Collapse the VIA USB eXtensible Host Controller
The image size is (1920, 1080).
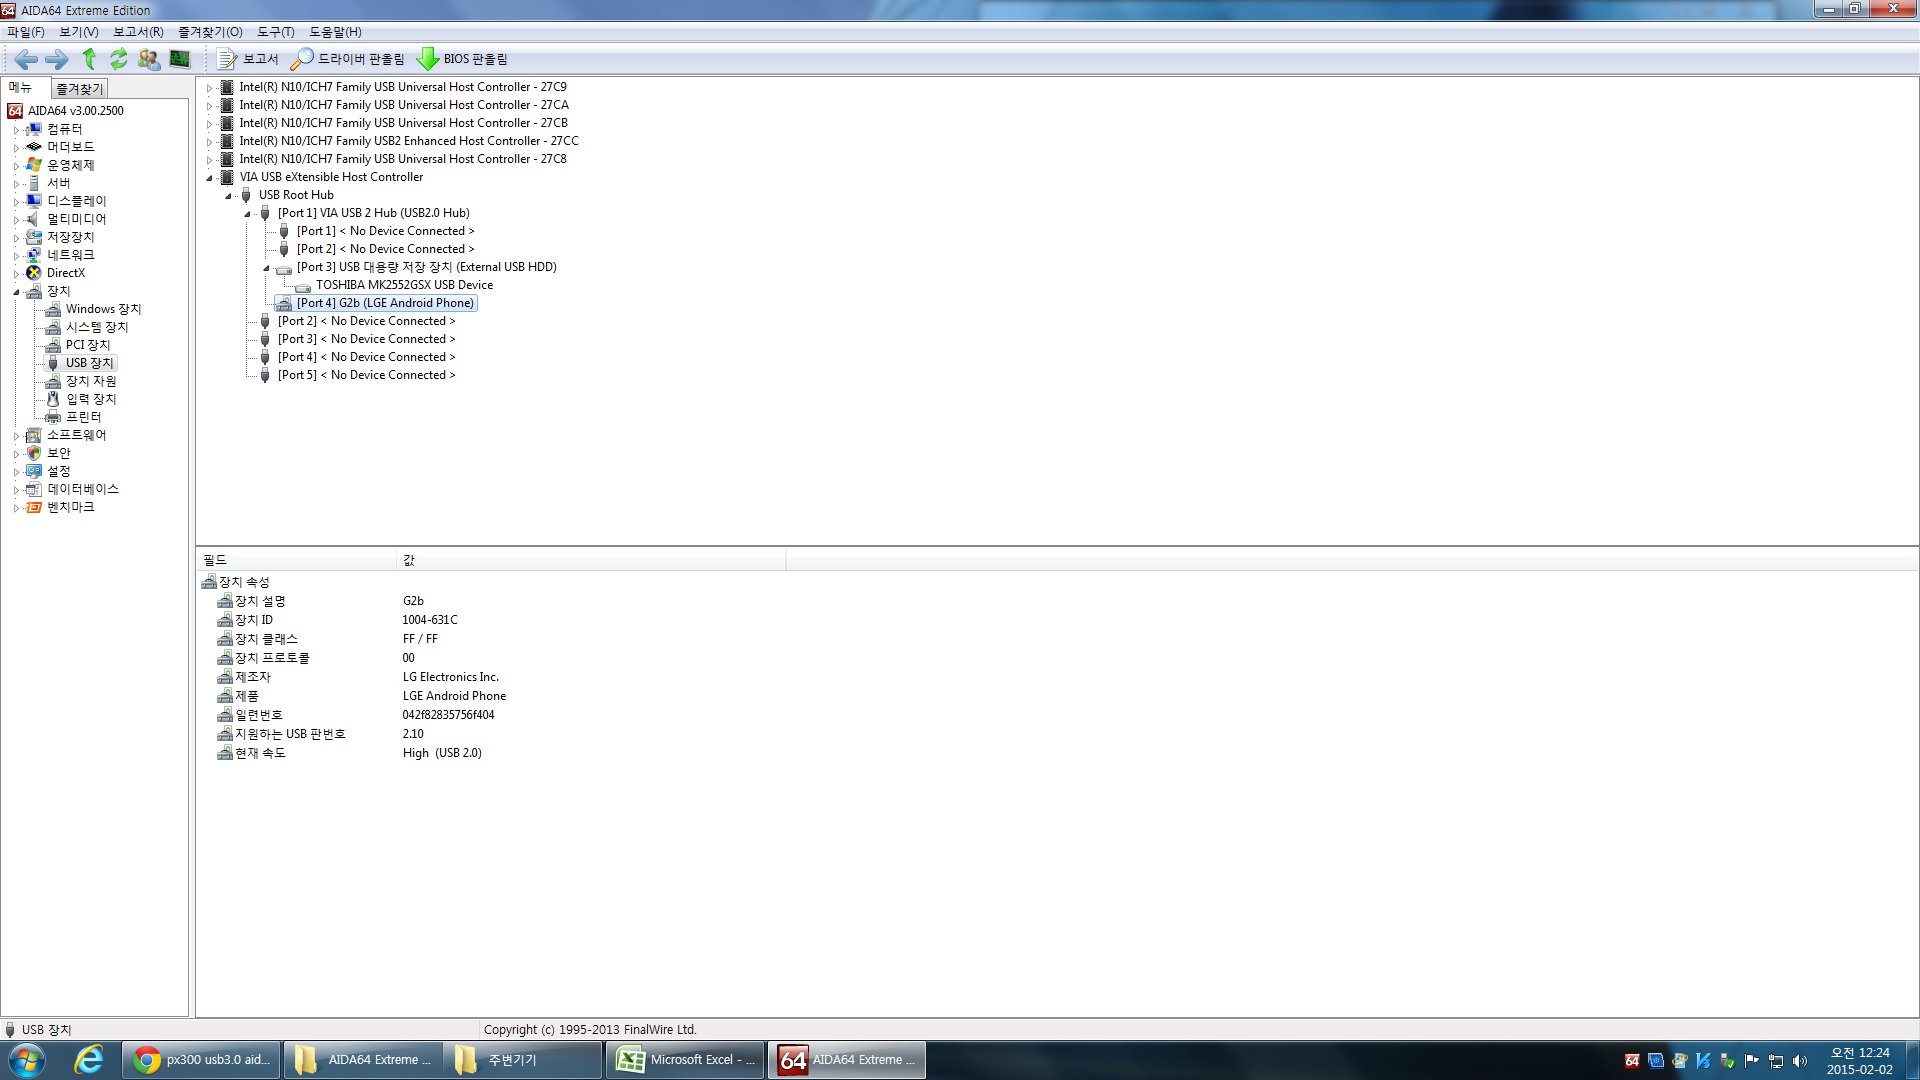pos(209,178)
